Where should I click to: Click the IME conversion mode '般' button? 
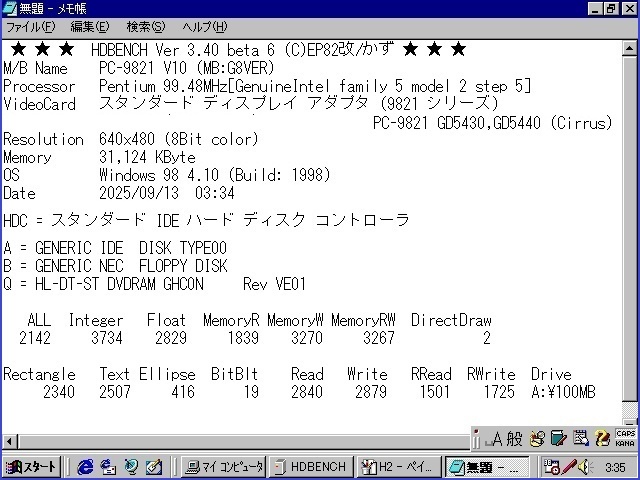tap(514, 439)
